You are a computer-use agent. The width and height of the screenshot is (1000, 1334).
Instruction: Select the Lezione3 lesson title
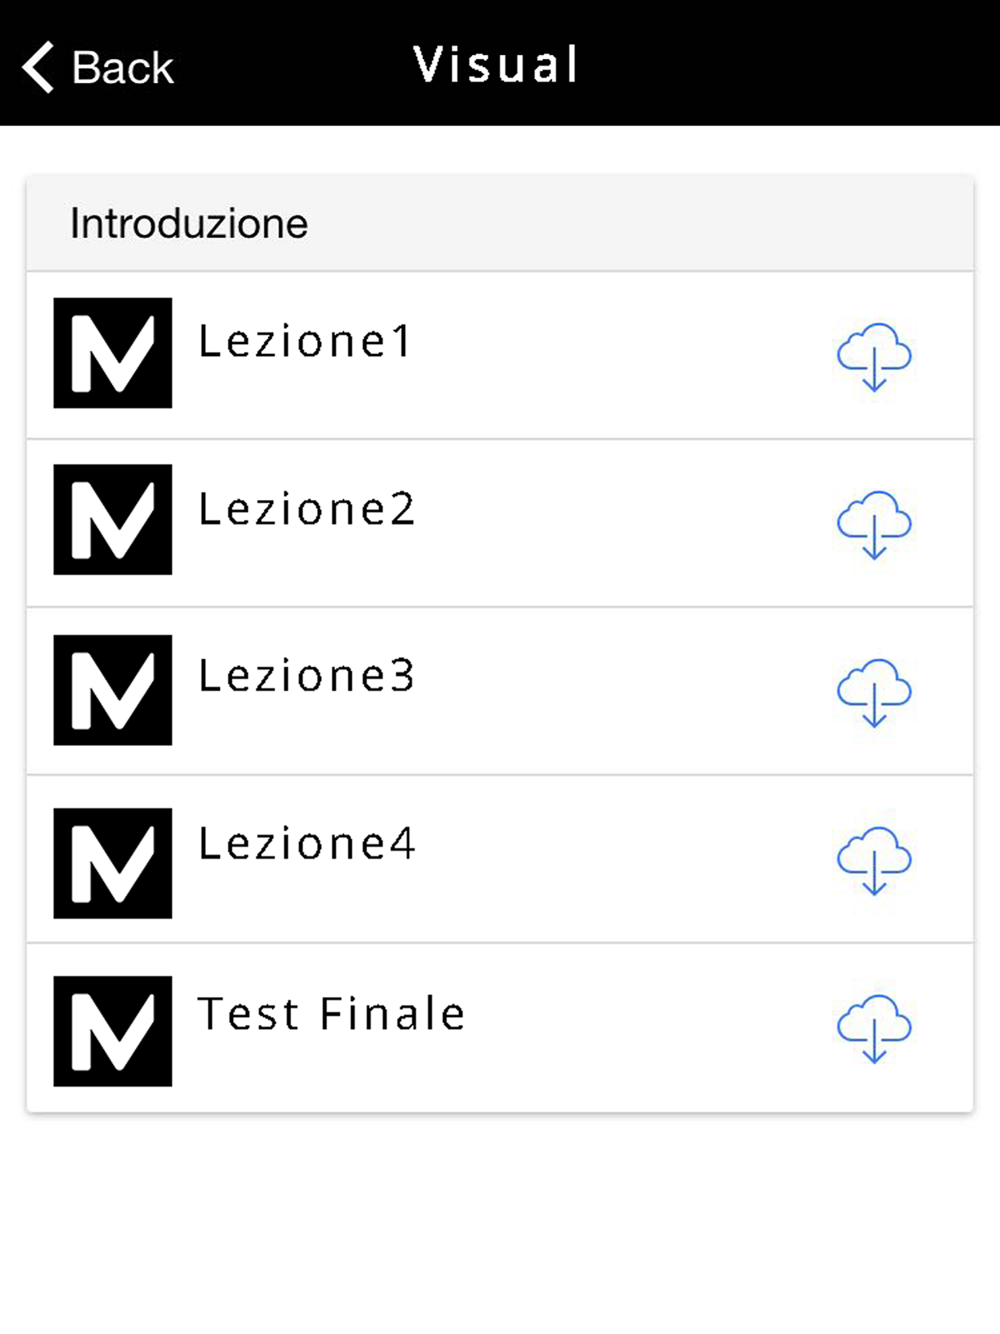pyautogui.click(x=306, y=677)
